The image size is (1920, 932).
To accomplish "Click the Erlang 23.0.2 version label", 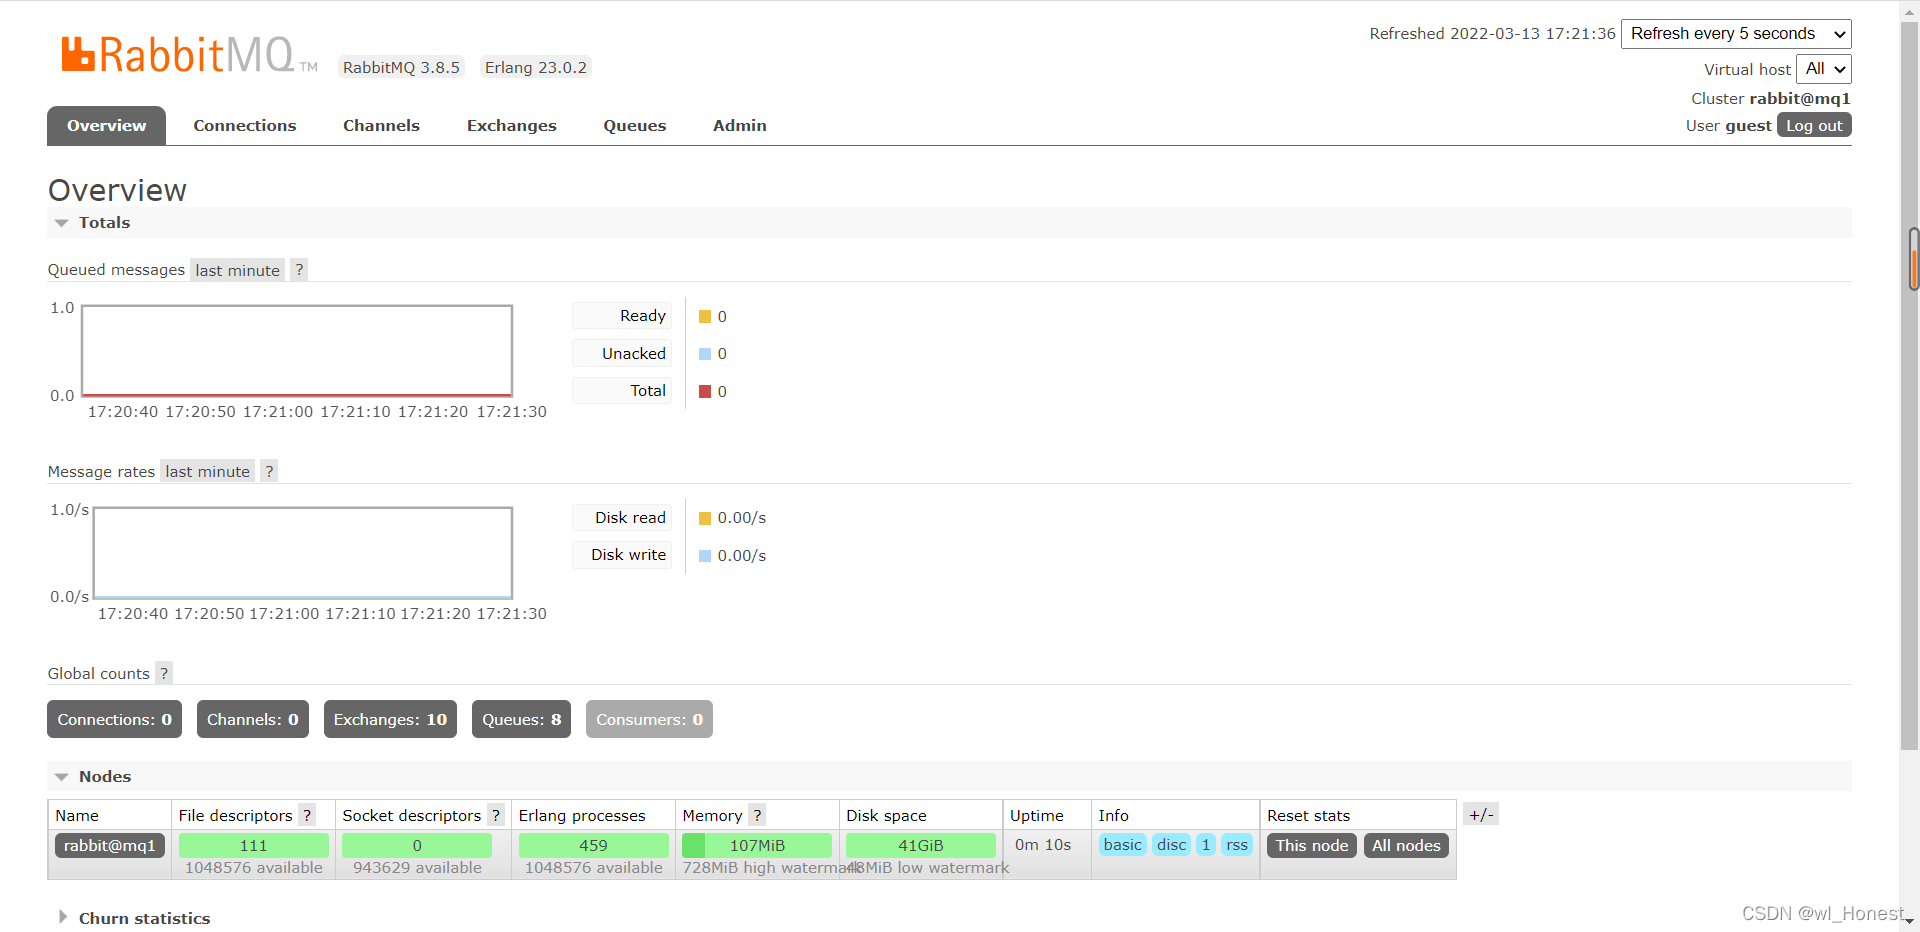I will pyautogui.click(x=536, y=67).
